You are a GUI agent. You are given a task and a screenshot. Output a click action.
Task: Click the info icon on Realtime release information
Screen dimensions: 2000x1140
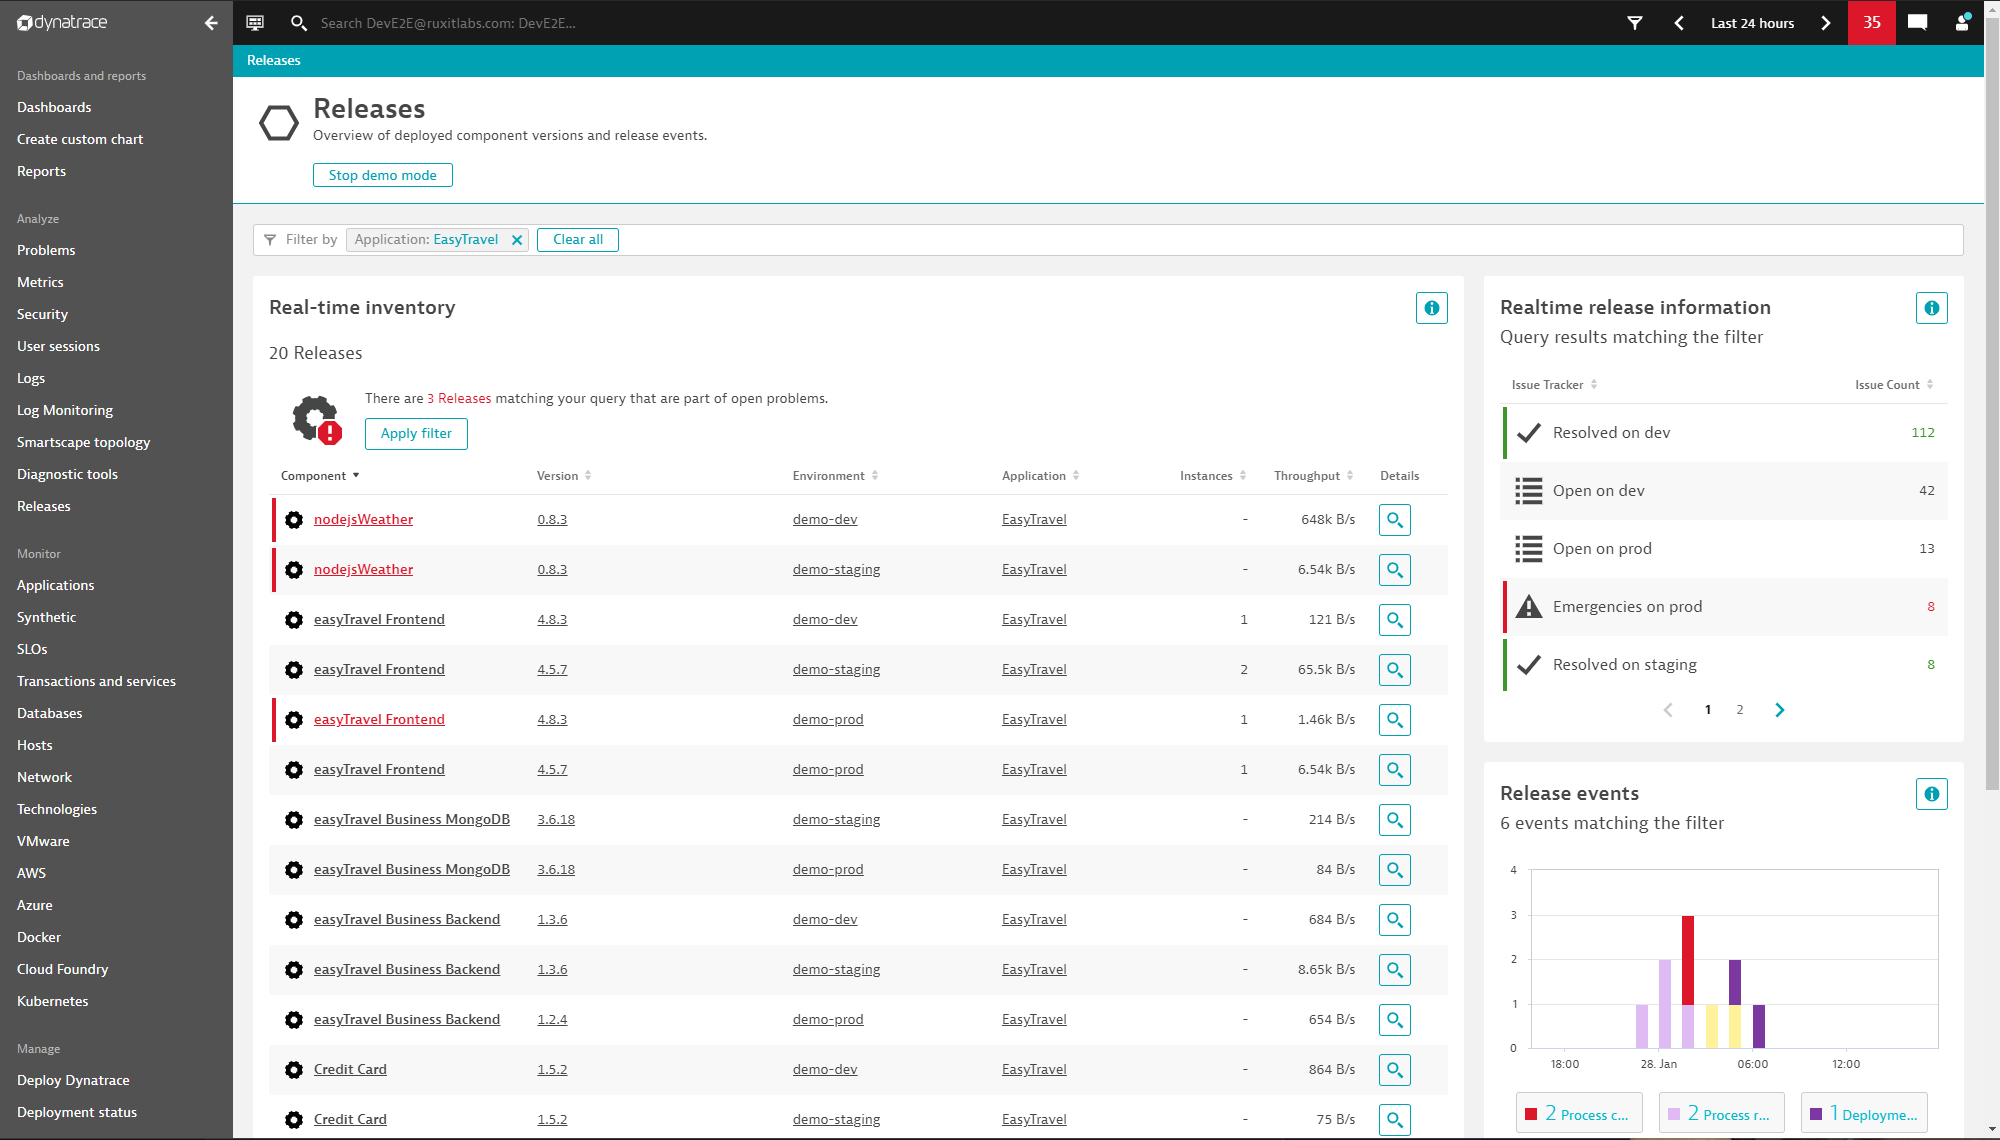pos(1931,308)
